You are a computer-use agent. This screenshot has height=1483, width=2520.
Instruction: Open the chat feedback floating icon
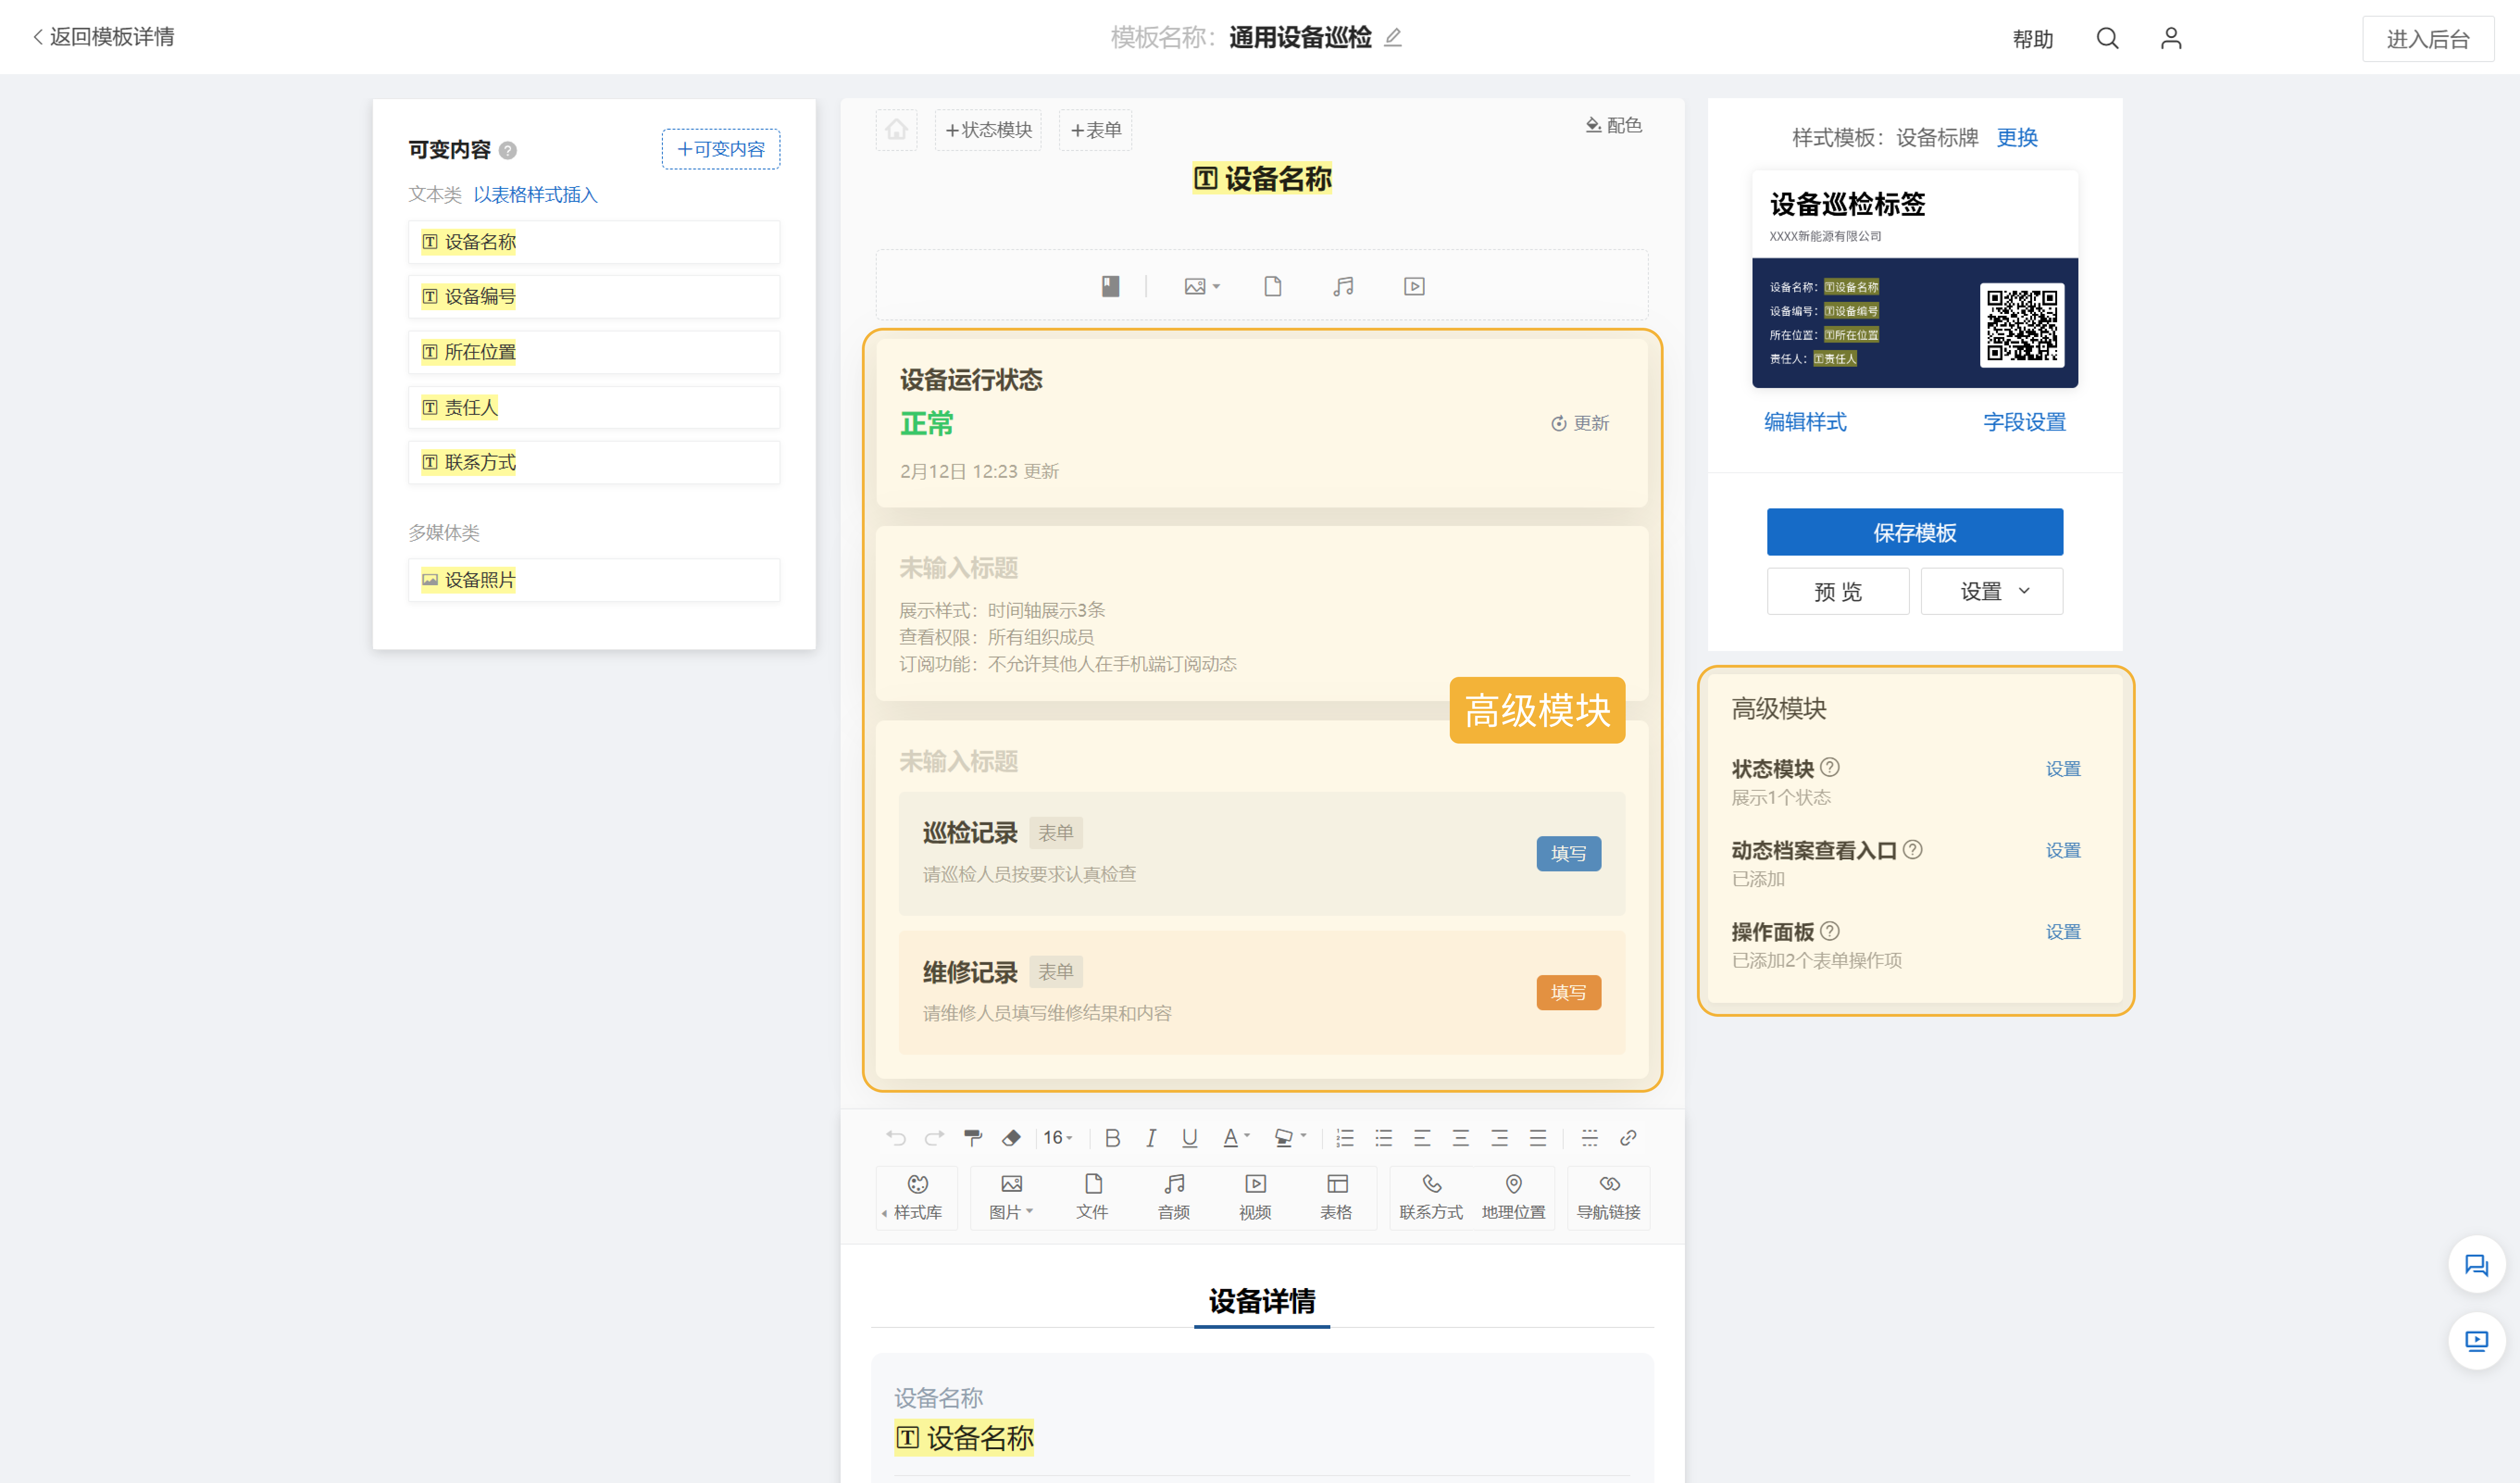[x=2476, y=1265]
